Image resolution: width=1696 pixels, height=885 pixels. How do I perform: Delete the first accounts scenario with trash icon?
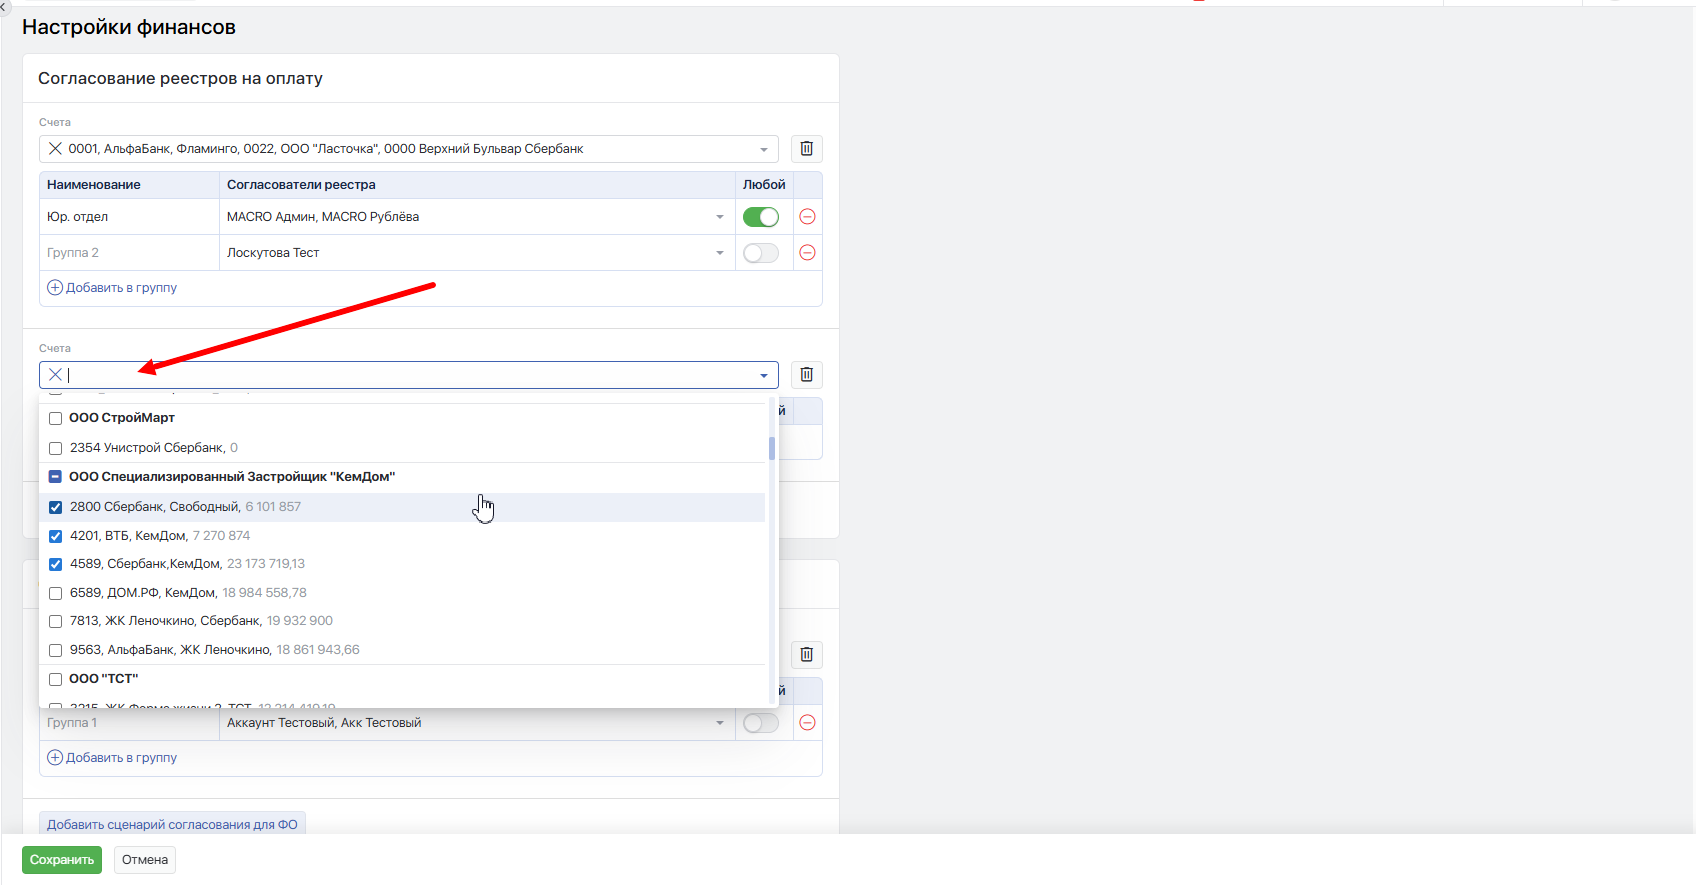point(807,149)
